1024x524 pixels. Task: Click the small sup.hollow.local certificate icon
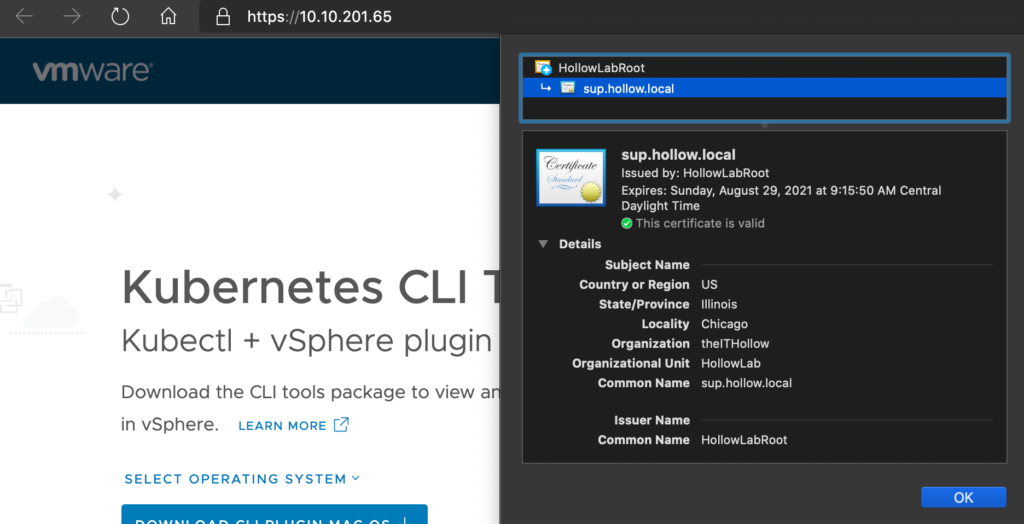pyautogui.click(x=567, y=88)
